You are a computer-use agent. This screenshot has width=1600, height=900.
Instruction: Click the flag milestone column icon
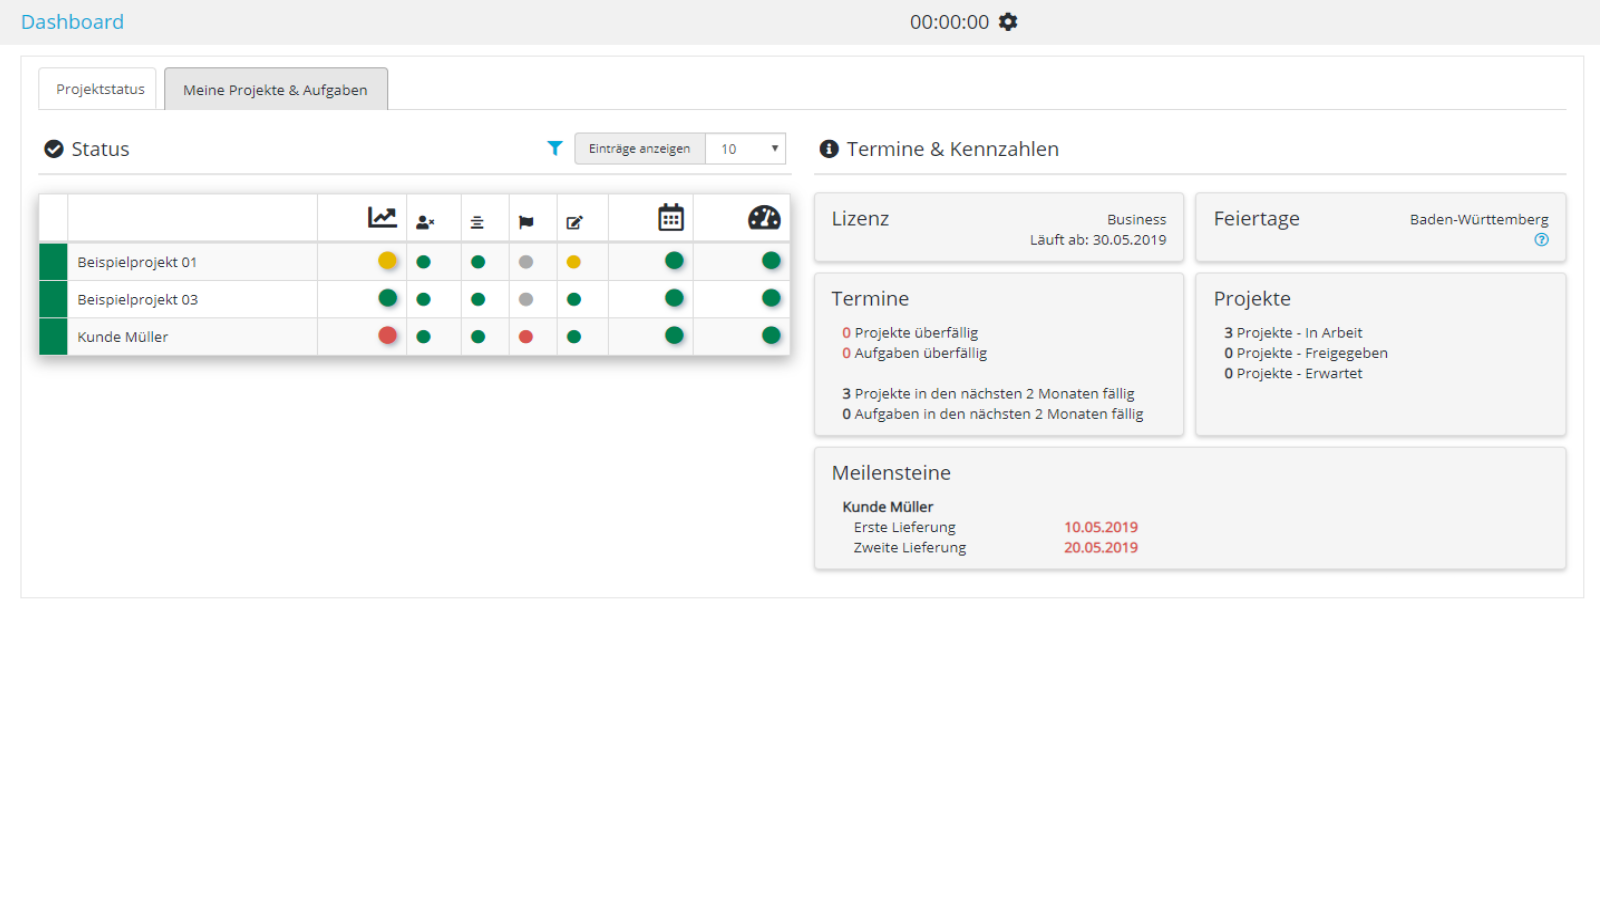[526, 222]
